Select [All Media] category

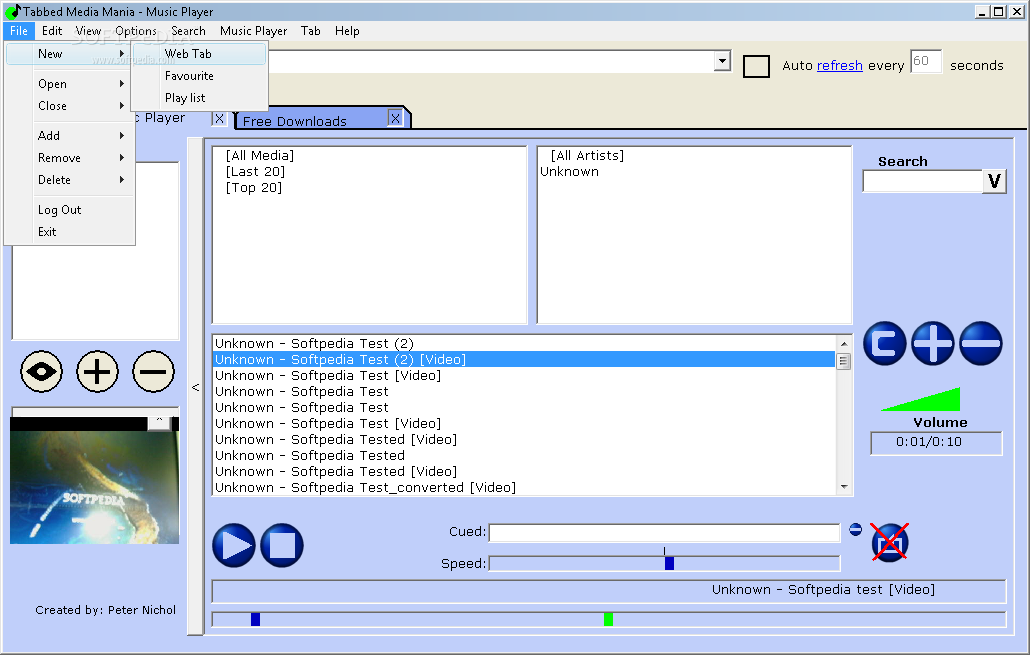259,156
